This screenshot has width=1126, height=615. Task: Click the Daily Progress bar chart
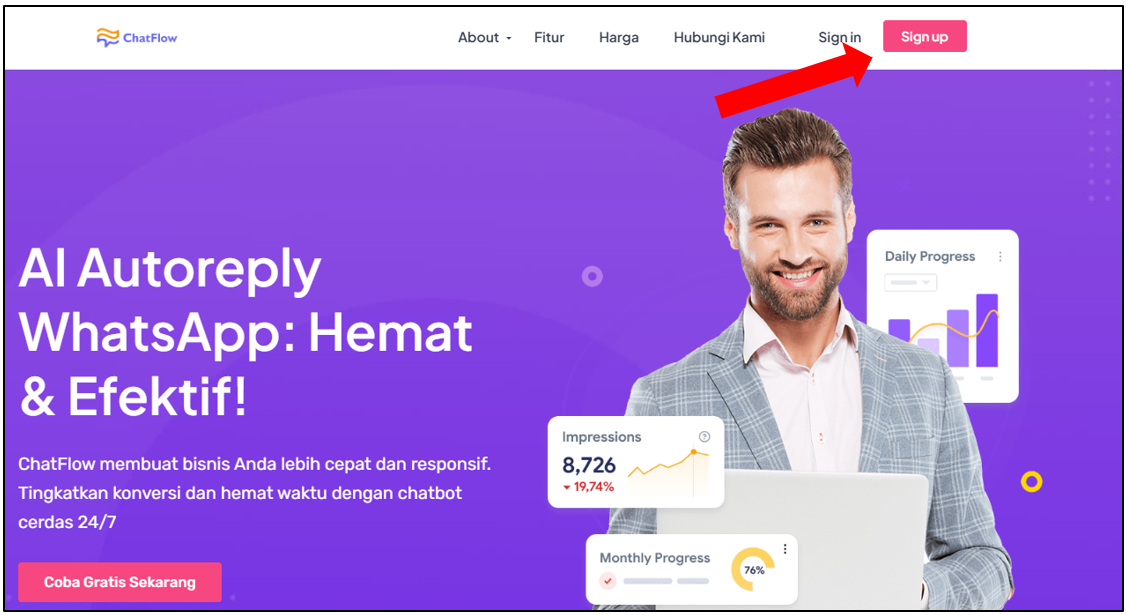pos(943,330)
